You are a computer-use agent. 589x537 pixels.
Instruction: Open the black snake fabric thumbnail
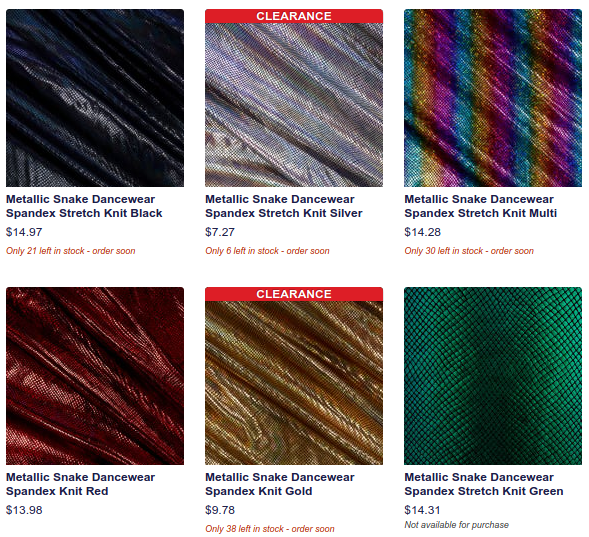(95, 98)
